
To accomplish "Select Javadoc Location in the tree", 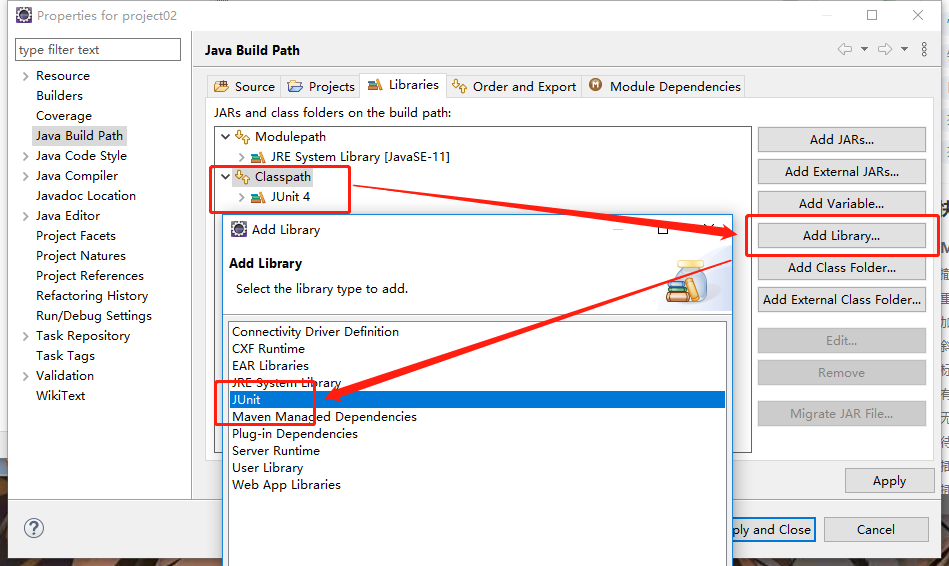I will click(85, 196).
